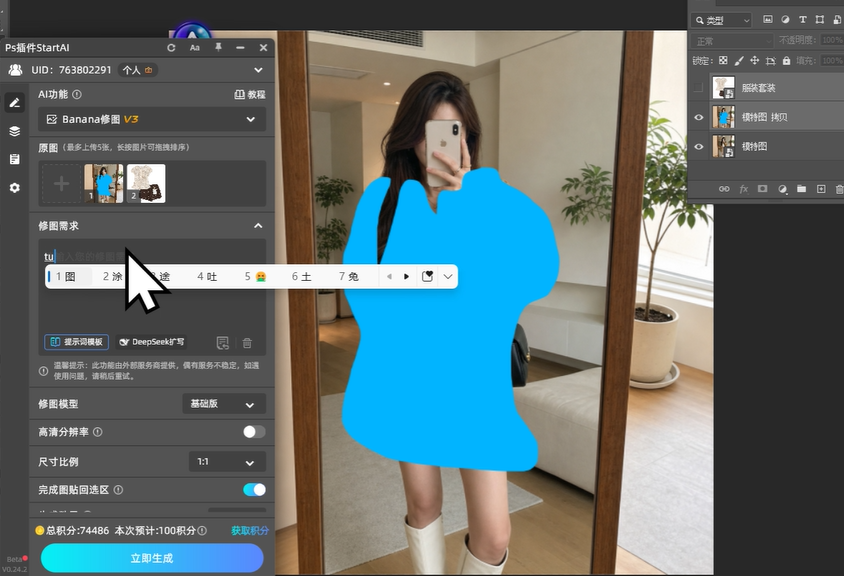Add a layer mask
The height and width of the screenshot is (576, 844).
(763, 189)
